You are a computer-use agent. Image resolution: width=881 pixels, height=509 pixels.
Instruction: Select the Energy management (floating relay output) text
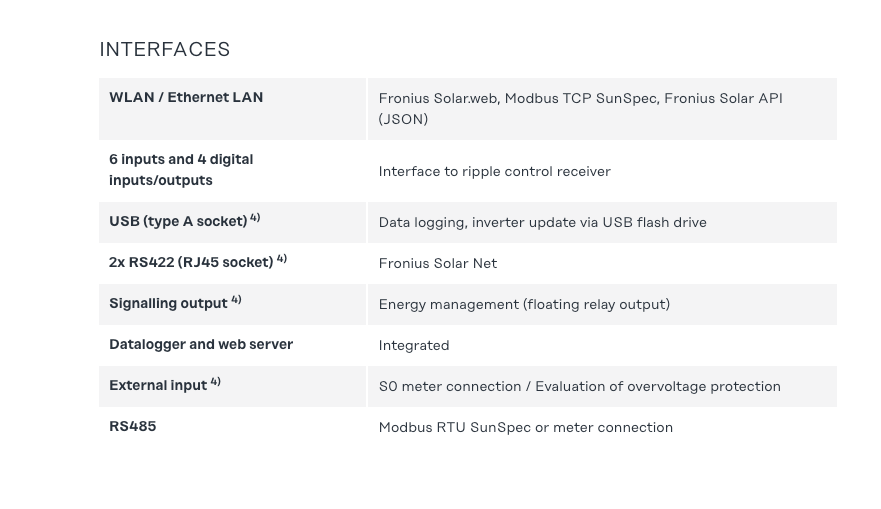click(524, 304)
